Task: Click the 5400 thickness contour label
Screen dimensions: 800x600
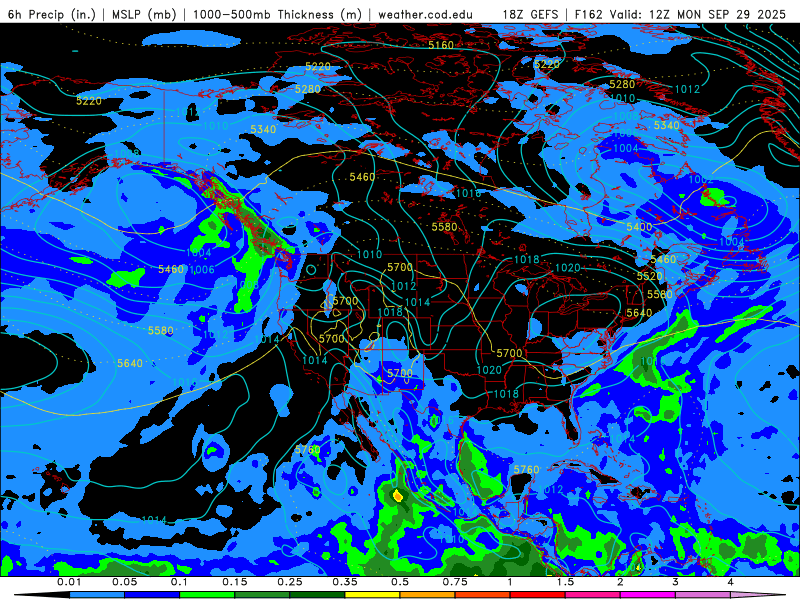Action: (639, 227)
